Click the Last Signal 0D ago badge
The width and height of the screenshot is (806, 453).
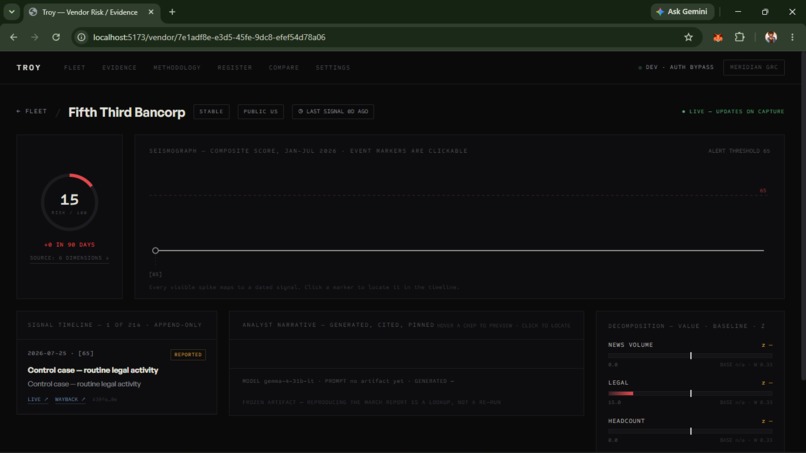[333, 112]
